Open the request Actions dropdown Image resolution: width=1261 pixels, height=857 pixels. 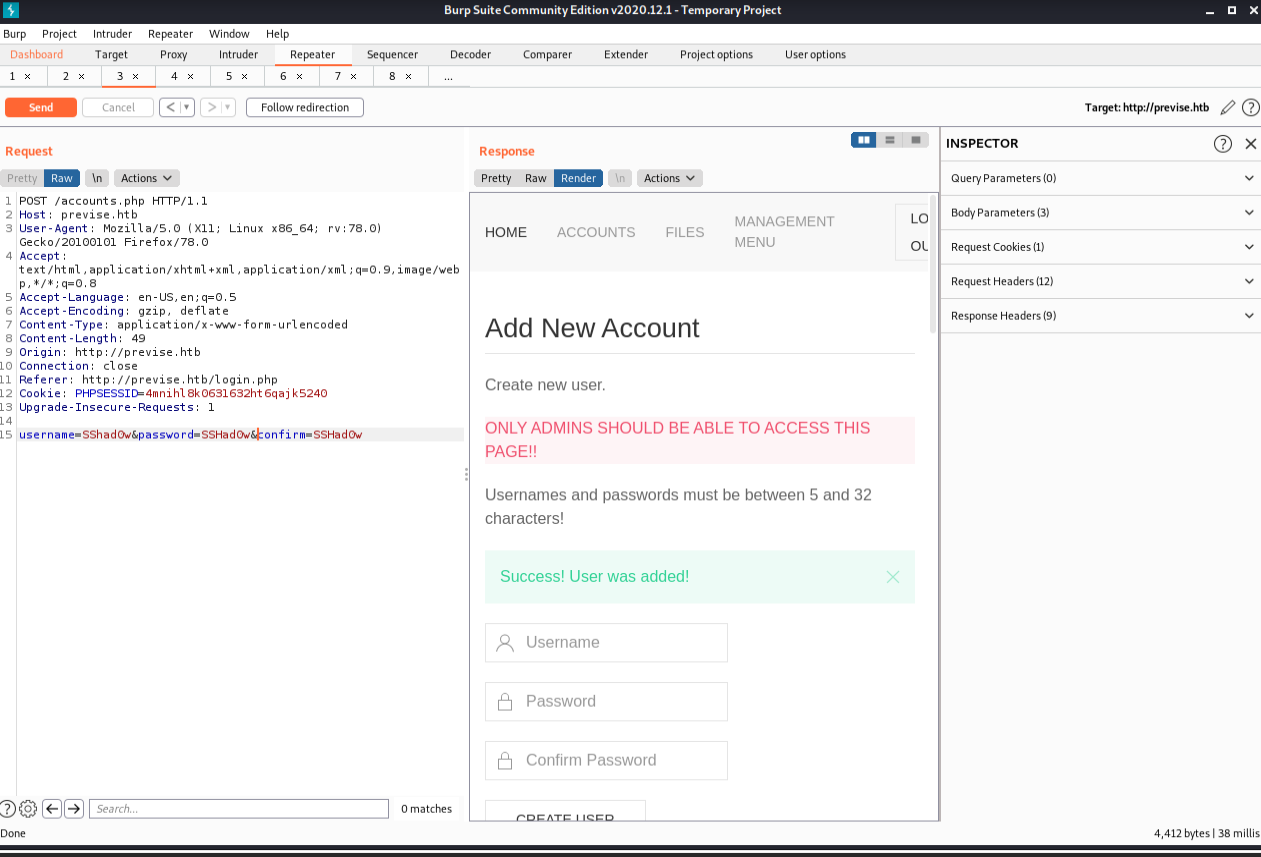click(146, 178)
